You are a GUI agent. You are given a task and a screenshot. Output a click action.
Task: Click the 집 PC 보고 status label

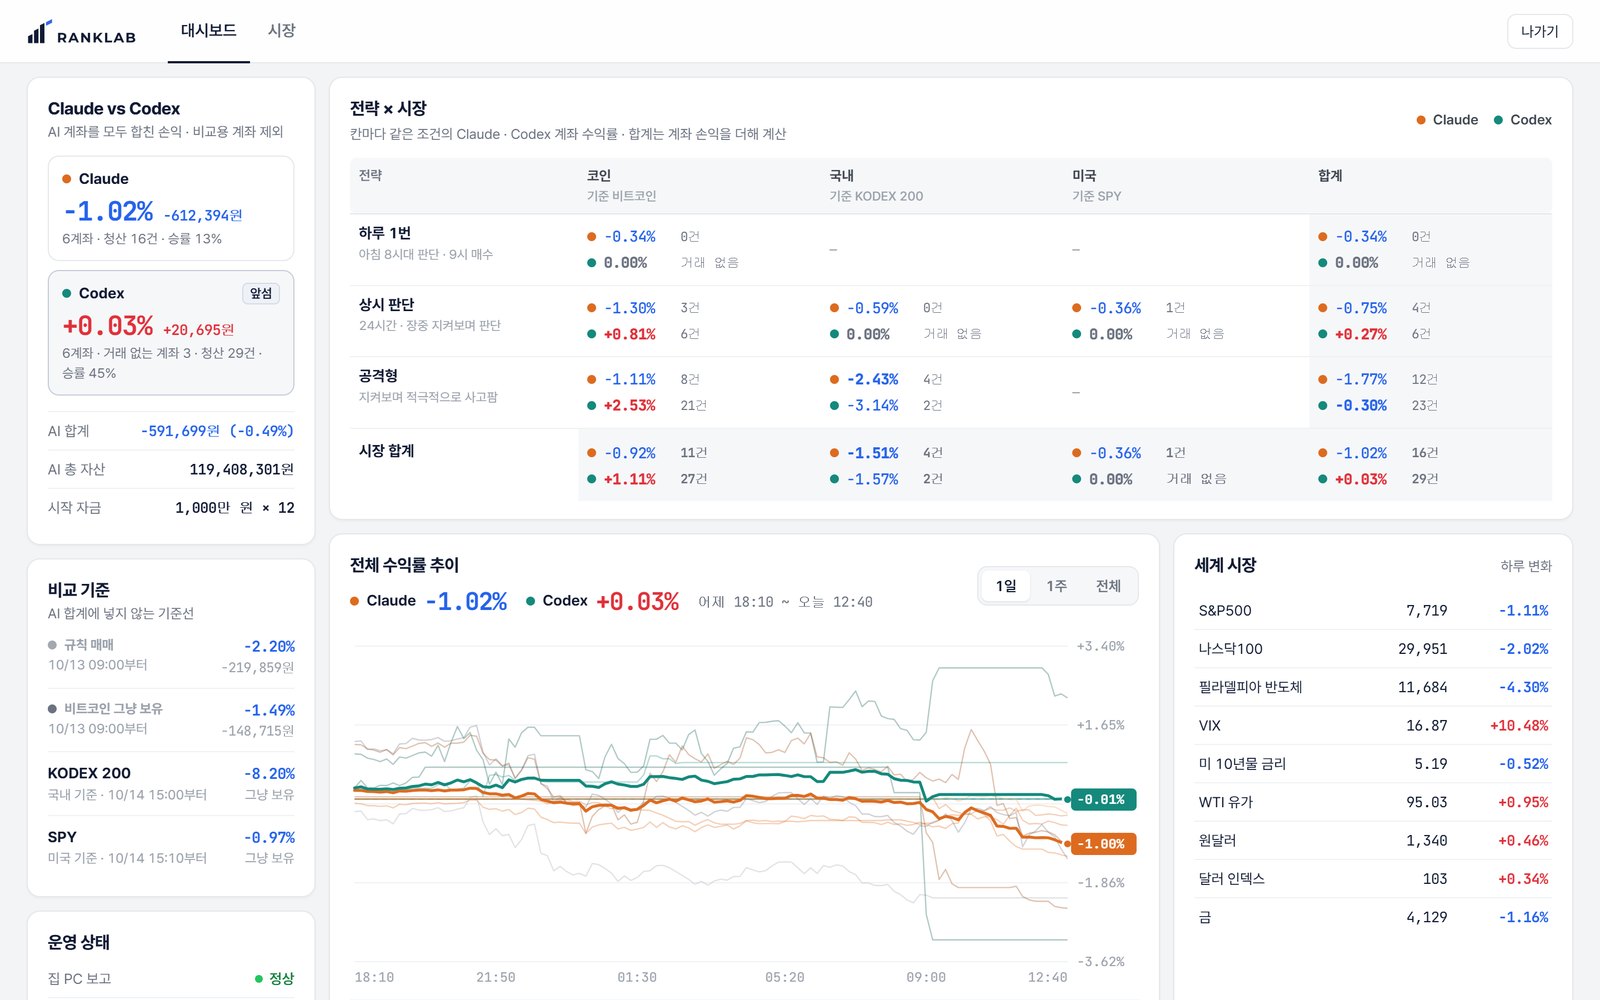80,979
